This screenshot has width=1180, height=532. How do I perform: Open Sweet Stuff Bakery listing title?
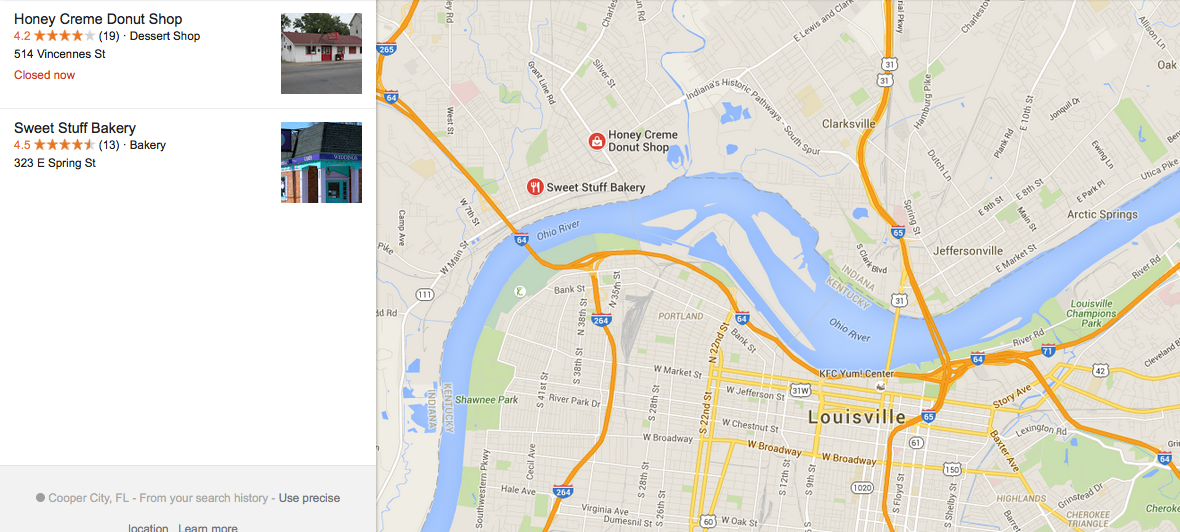point(75,128)
